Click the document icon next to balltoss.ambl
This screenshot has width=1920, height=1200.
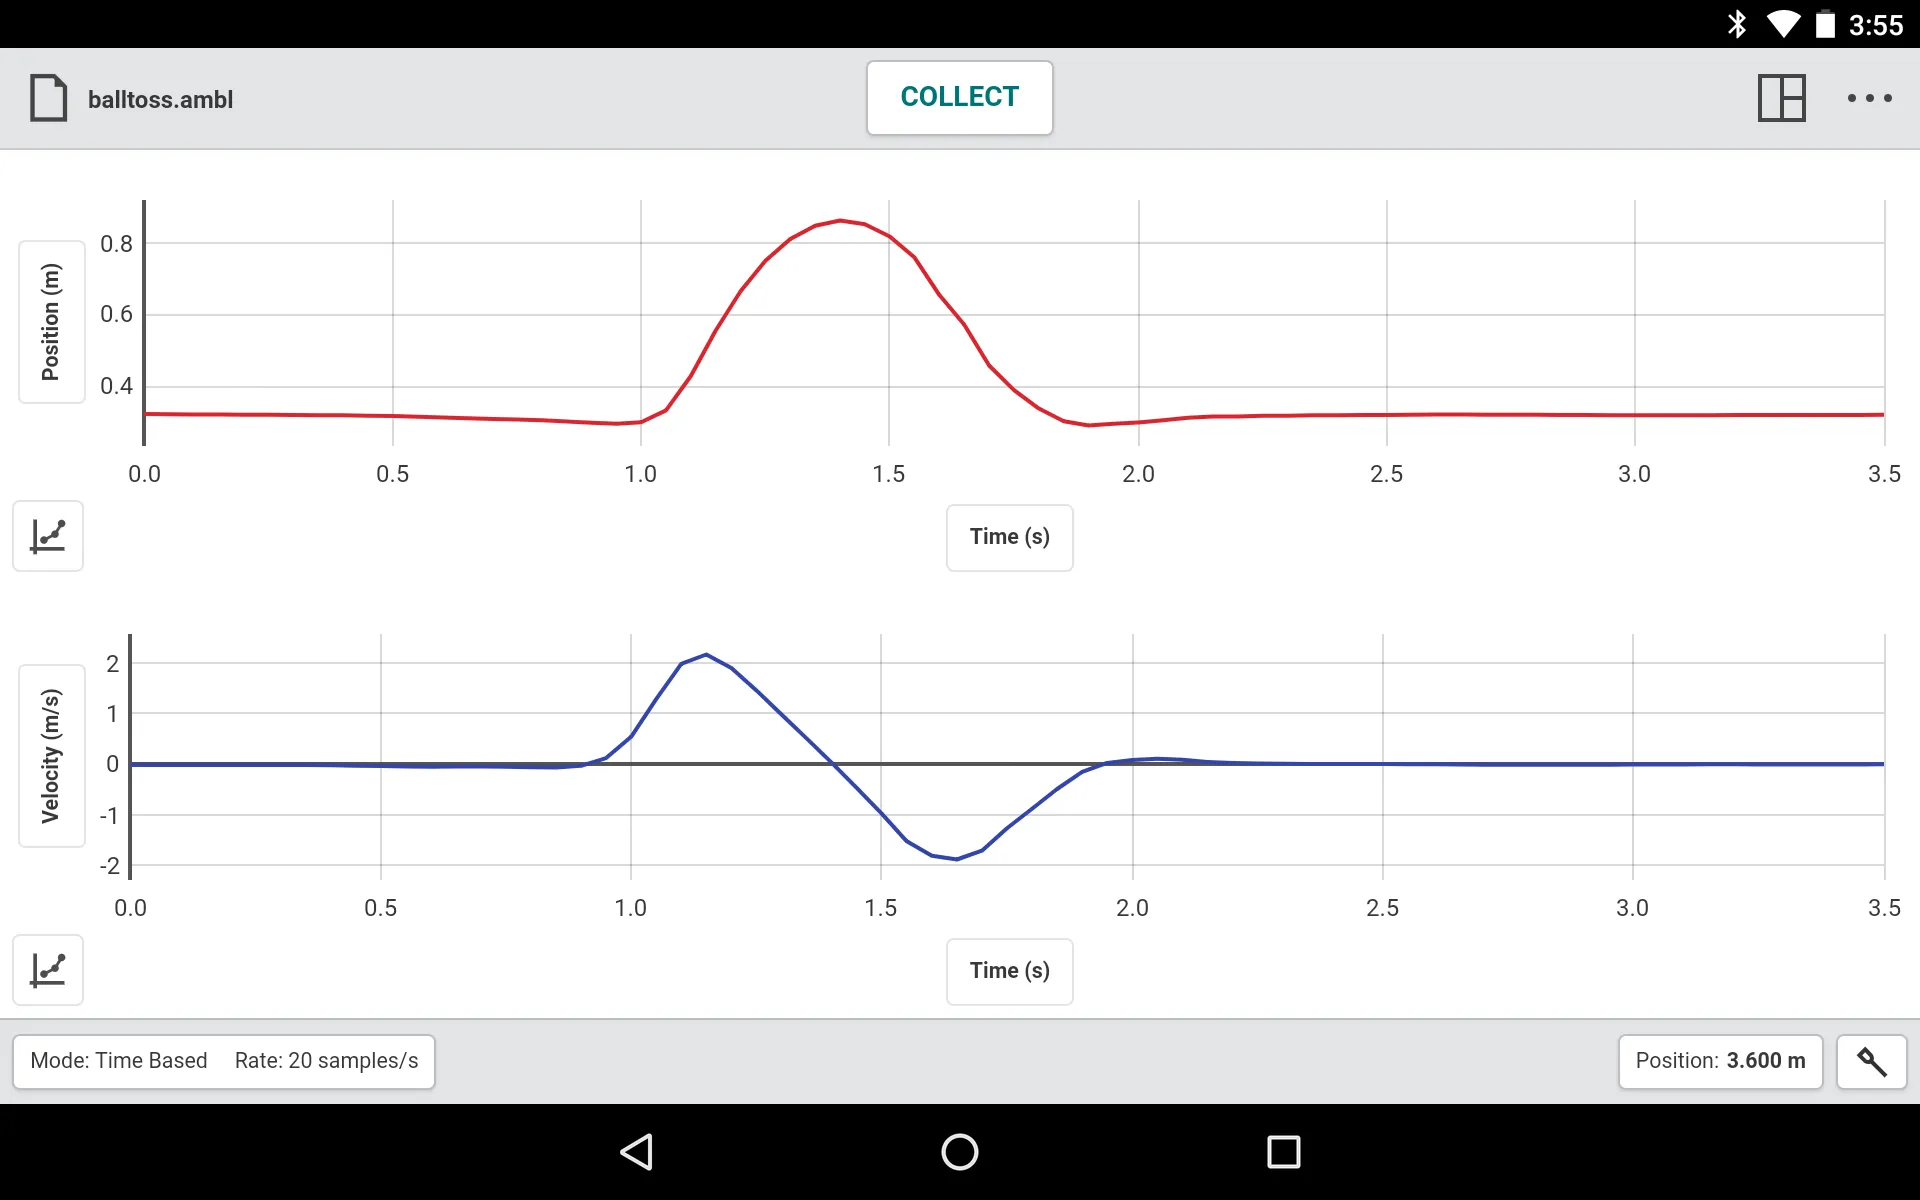pos(47,97)
